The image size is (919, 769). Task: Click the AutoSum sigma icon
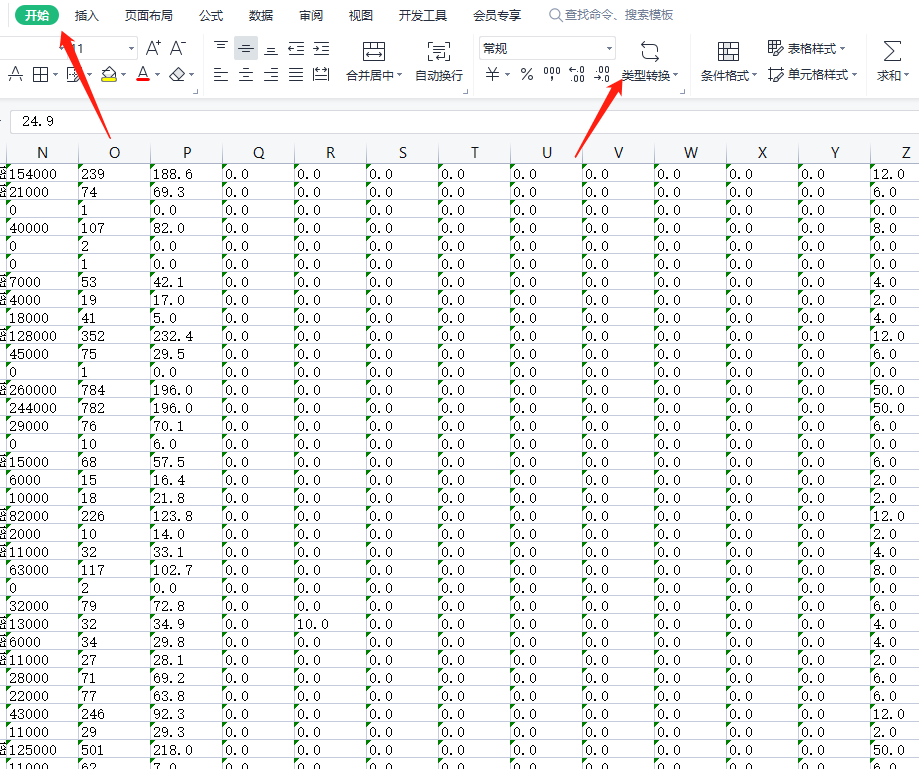click(x=892, y=52)
